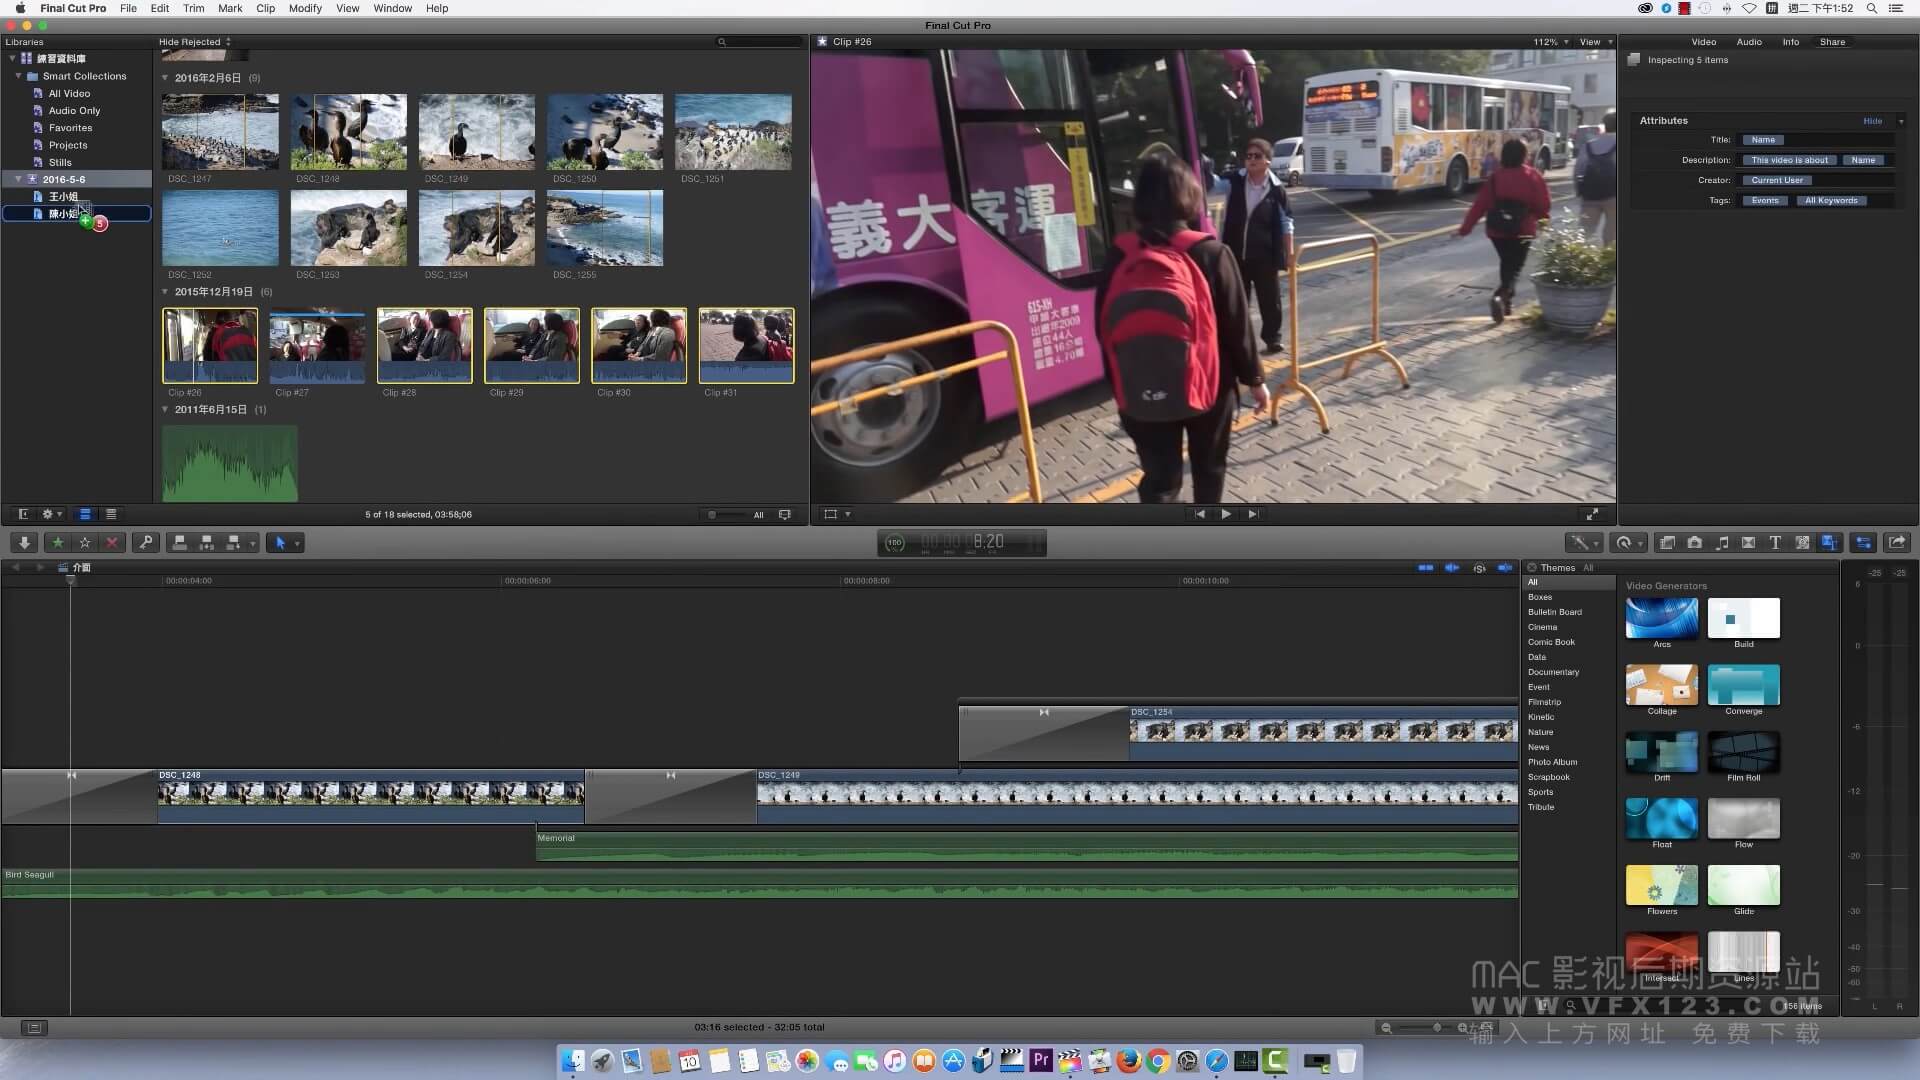Close the Themes browser with x button

(1531, 568)
